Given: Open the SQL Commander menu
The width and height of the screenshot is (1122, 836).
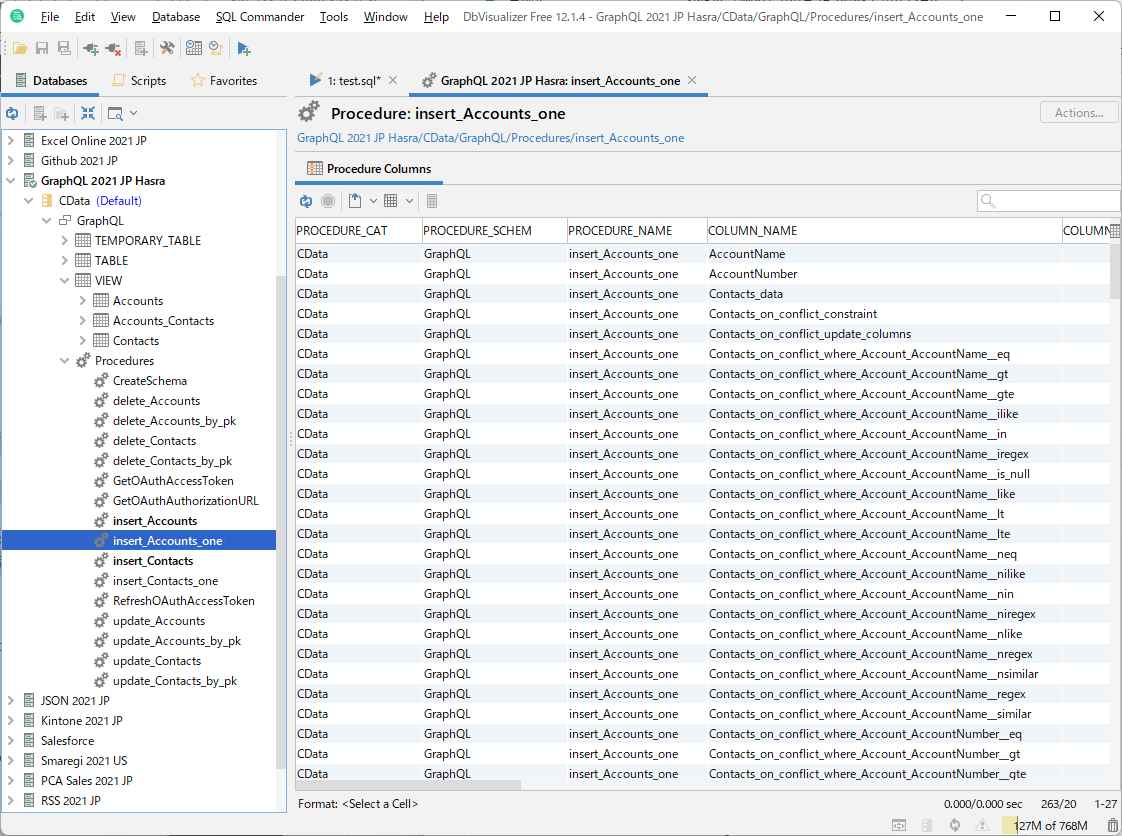Looking at the screenshot, I should pyautogui.click(x=260, y=16).
